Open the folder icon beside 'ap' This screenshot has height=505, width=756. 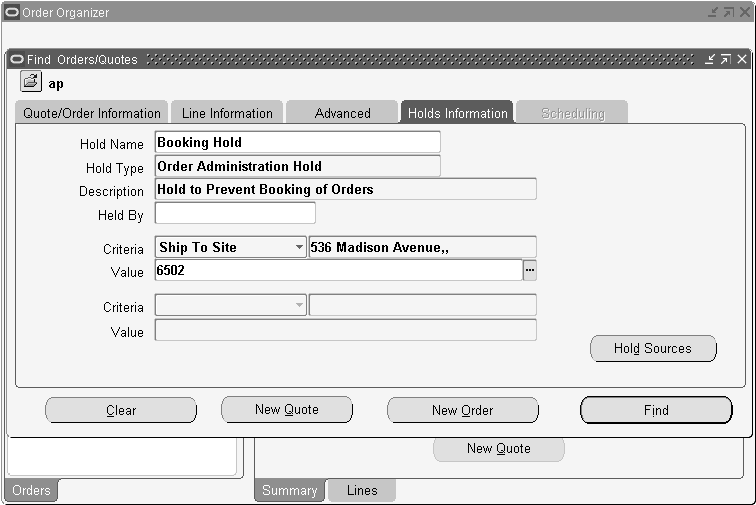(x=31, y=81)
